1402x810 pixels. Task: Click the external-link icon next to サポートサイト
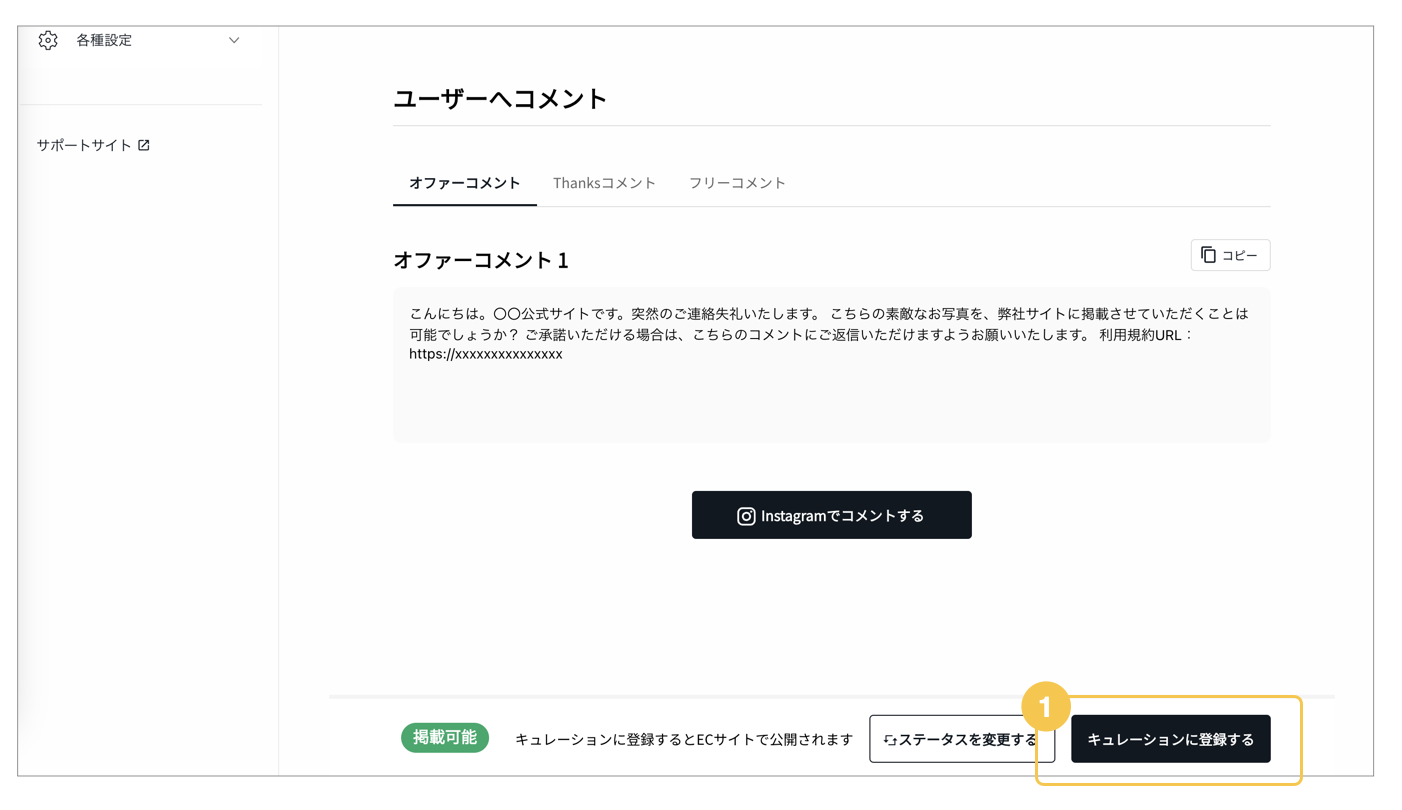(x=144, y=145)
